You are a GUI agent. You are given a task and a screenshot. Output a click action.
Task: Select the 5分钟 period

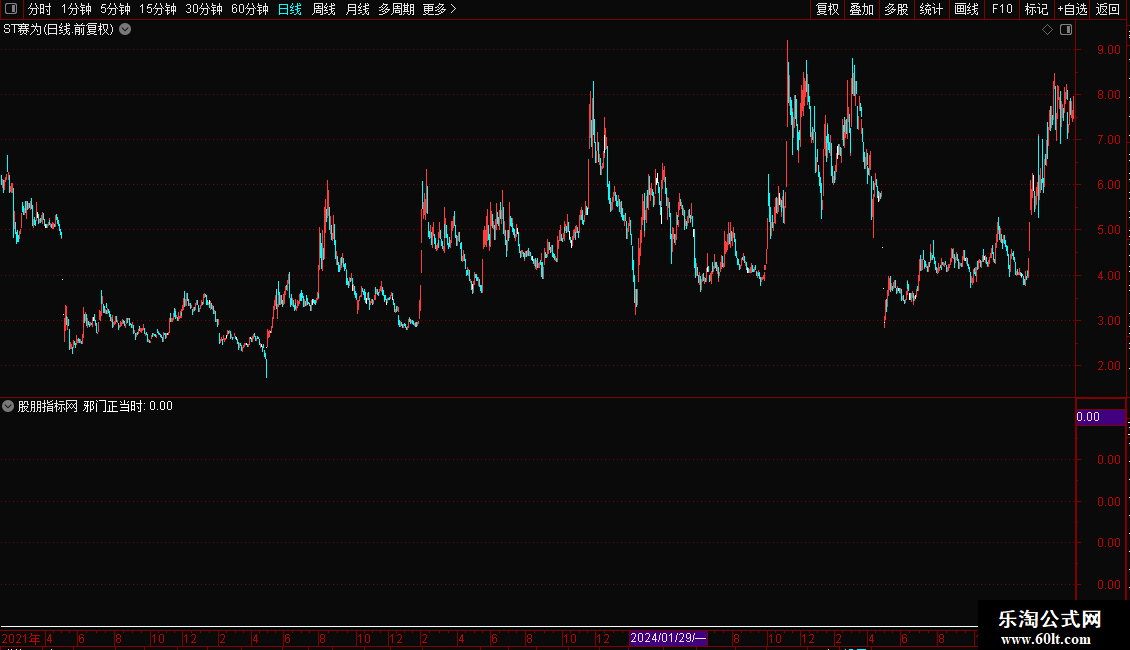click(115, 9)
